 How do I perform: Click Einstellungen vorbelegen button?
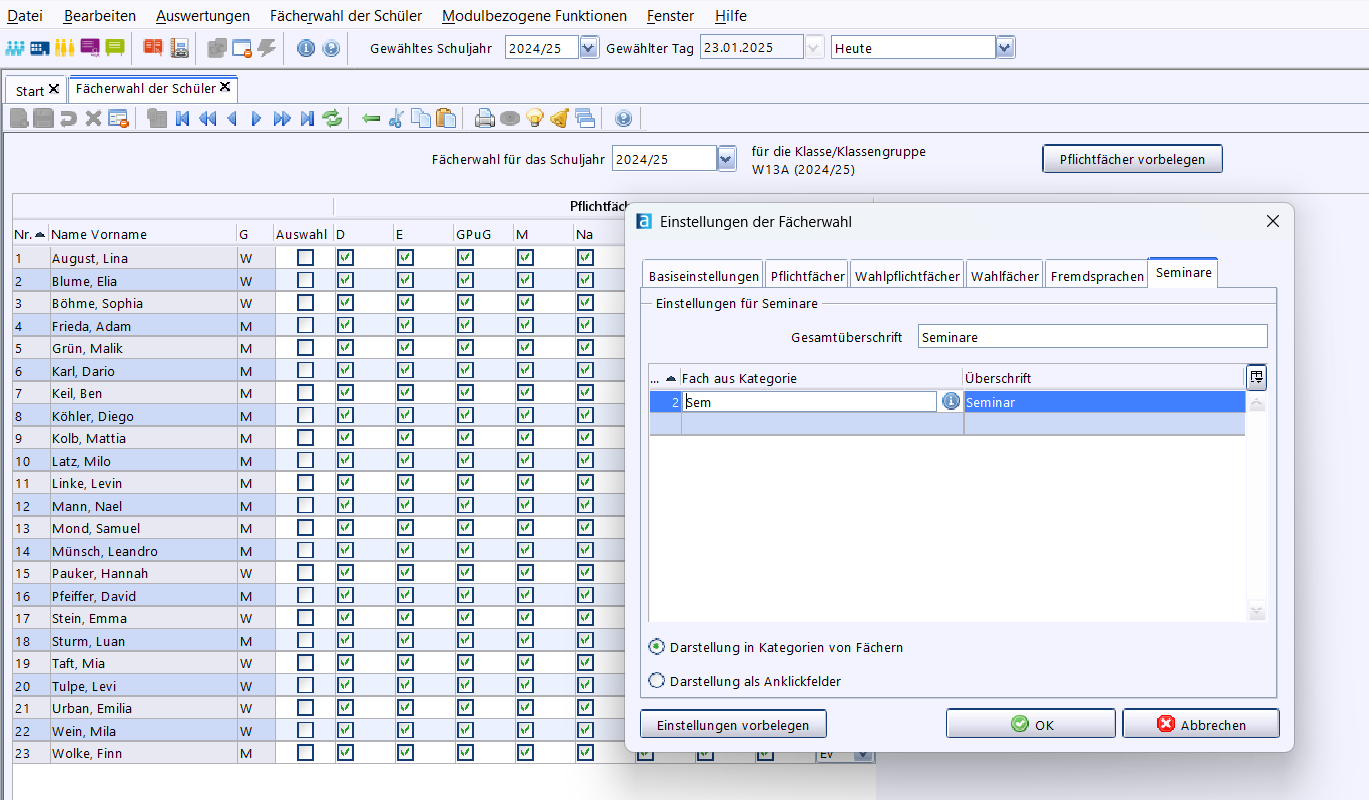733,724
